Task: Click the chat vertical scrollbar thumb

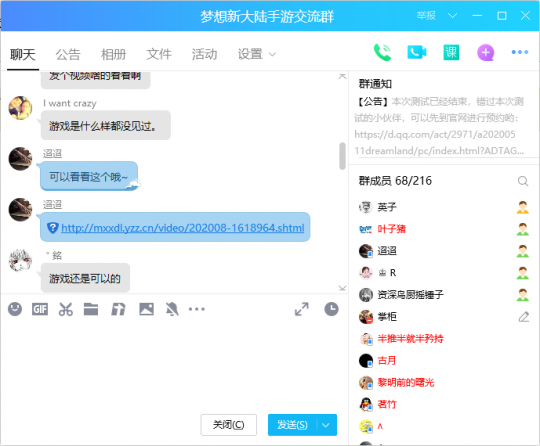Action: point(342,156)
